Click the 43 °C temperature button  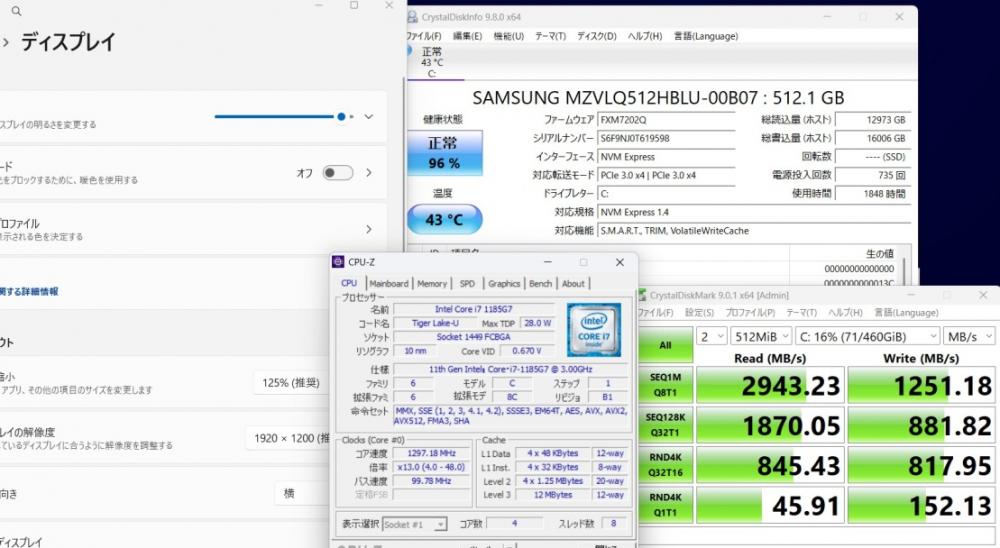click(x=445, y=219)
